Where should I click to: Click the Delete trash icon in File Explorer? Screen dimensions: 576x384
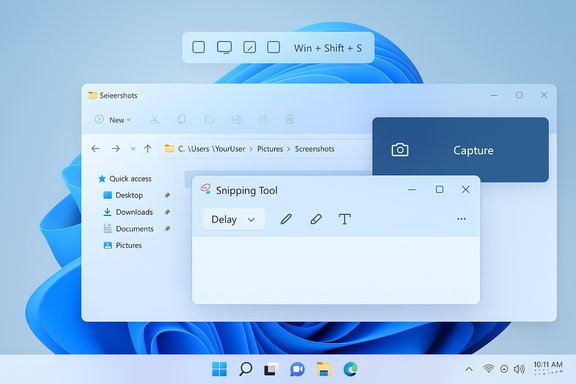290,119
